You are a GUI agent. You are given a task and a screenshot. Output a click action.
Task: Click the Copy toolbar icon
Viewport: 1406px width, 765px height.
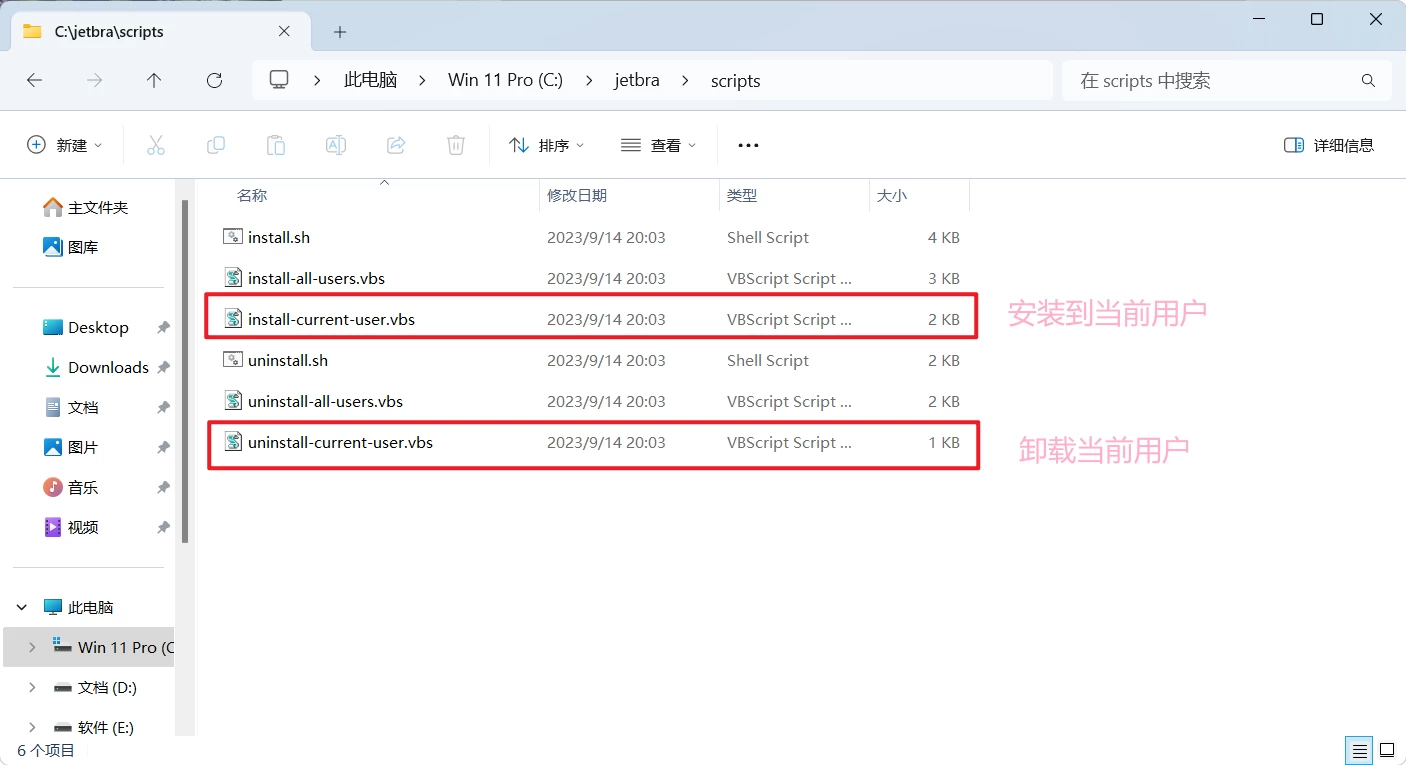216,145
